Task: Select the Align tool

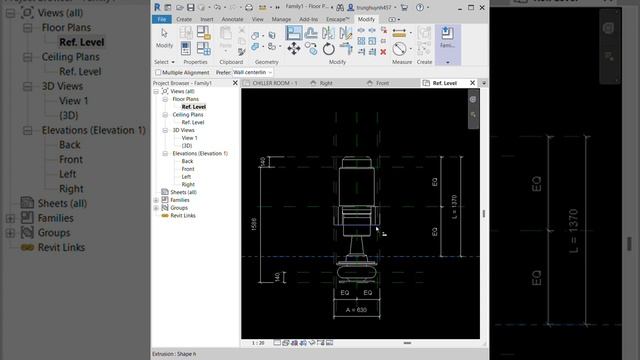Action: click(x=294, y=33)
